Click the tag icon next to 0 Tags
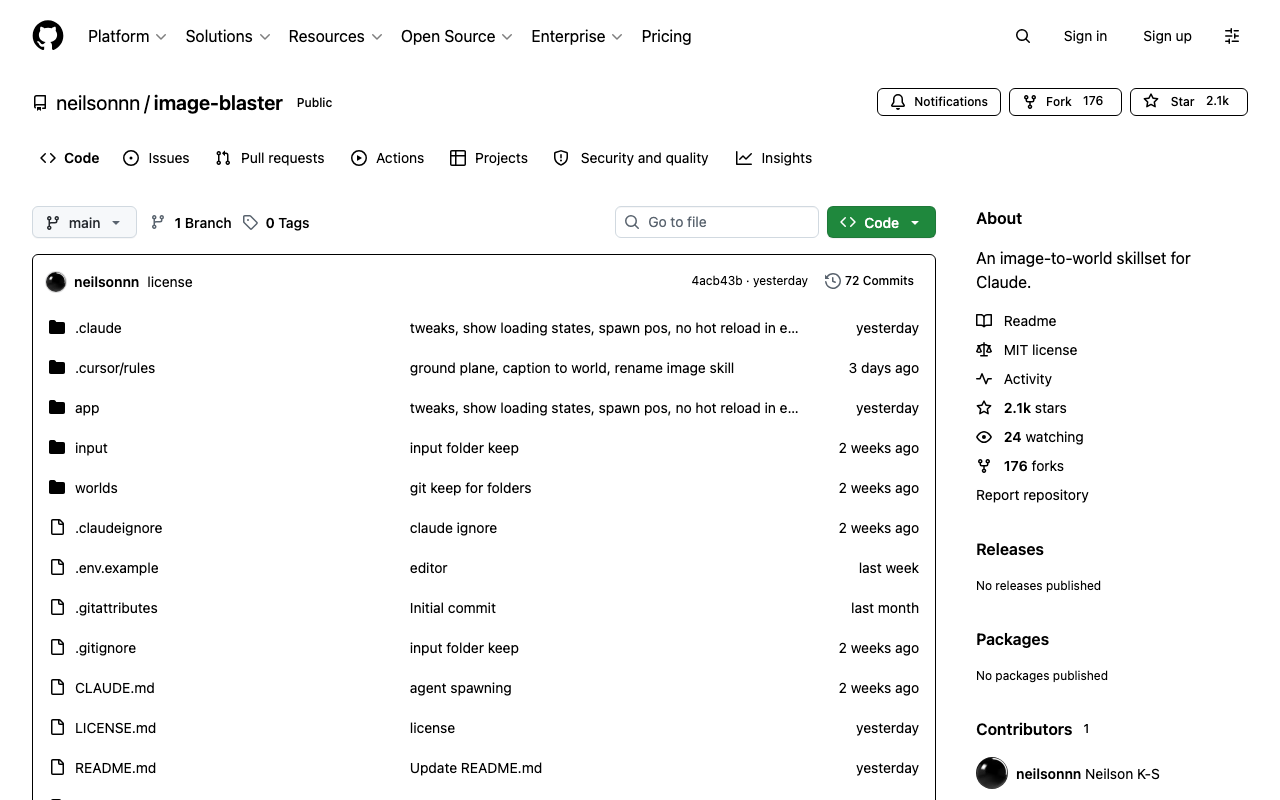Image resolution: width=1280 pixels, height=800 pixels. click(x=250, y=223)
